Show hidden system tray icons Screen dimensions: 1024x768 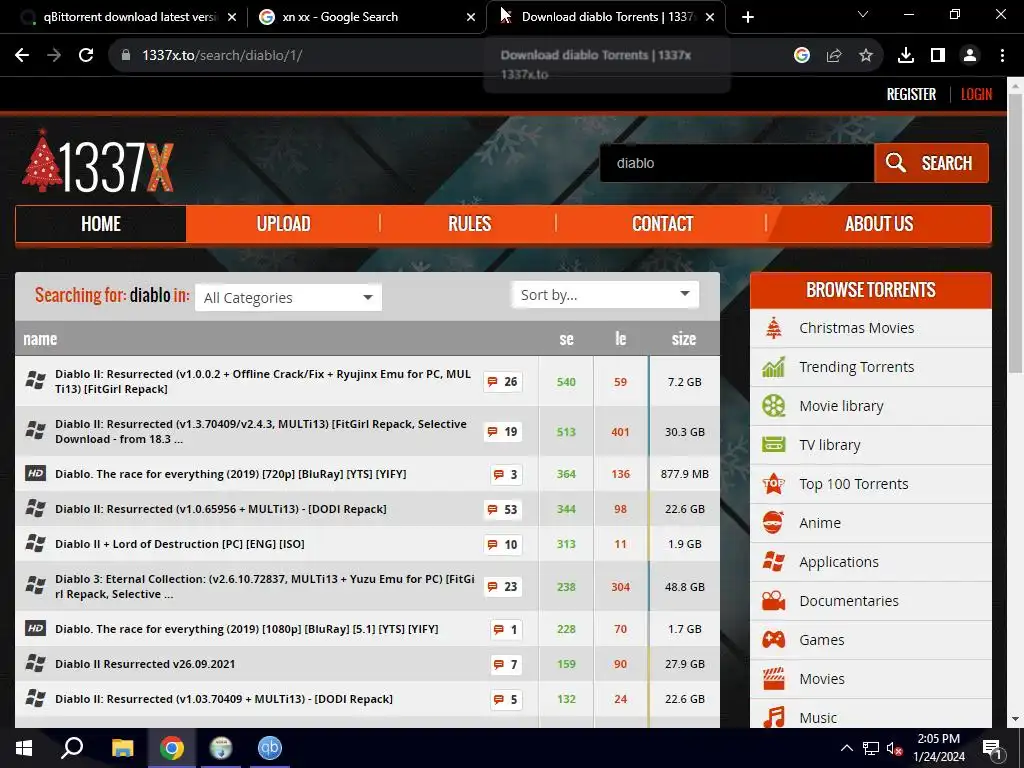[846, 748]
